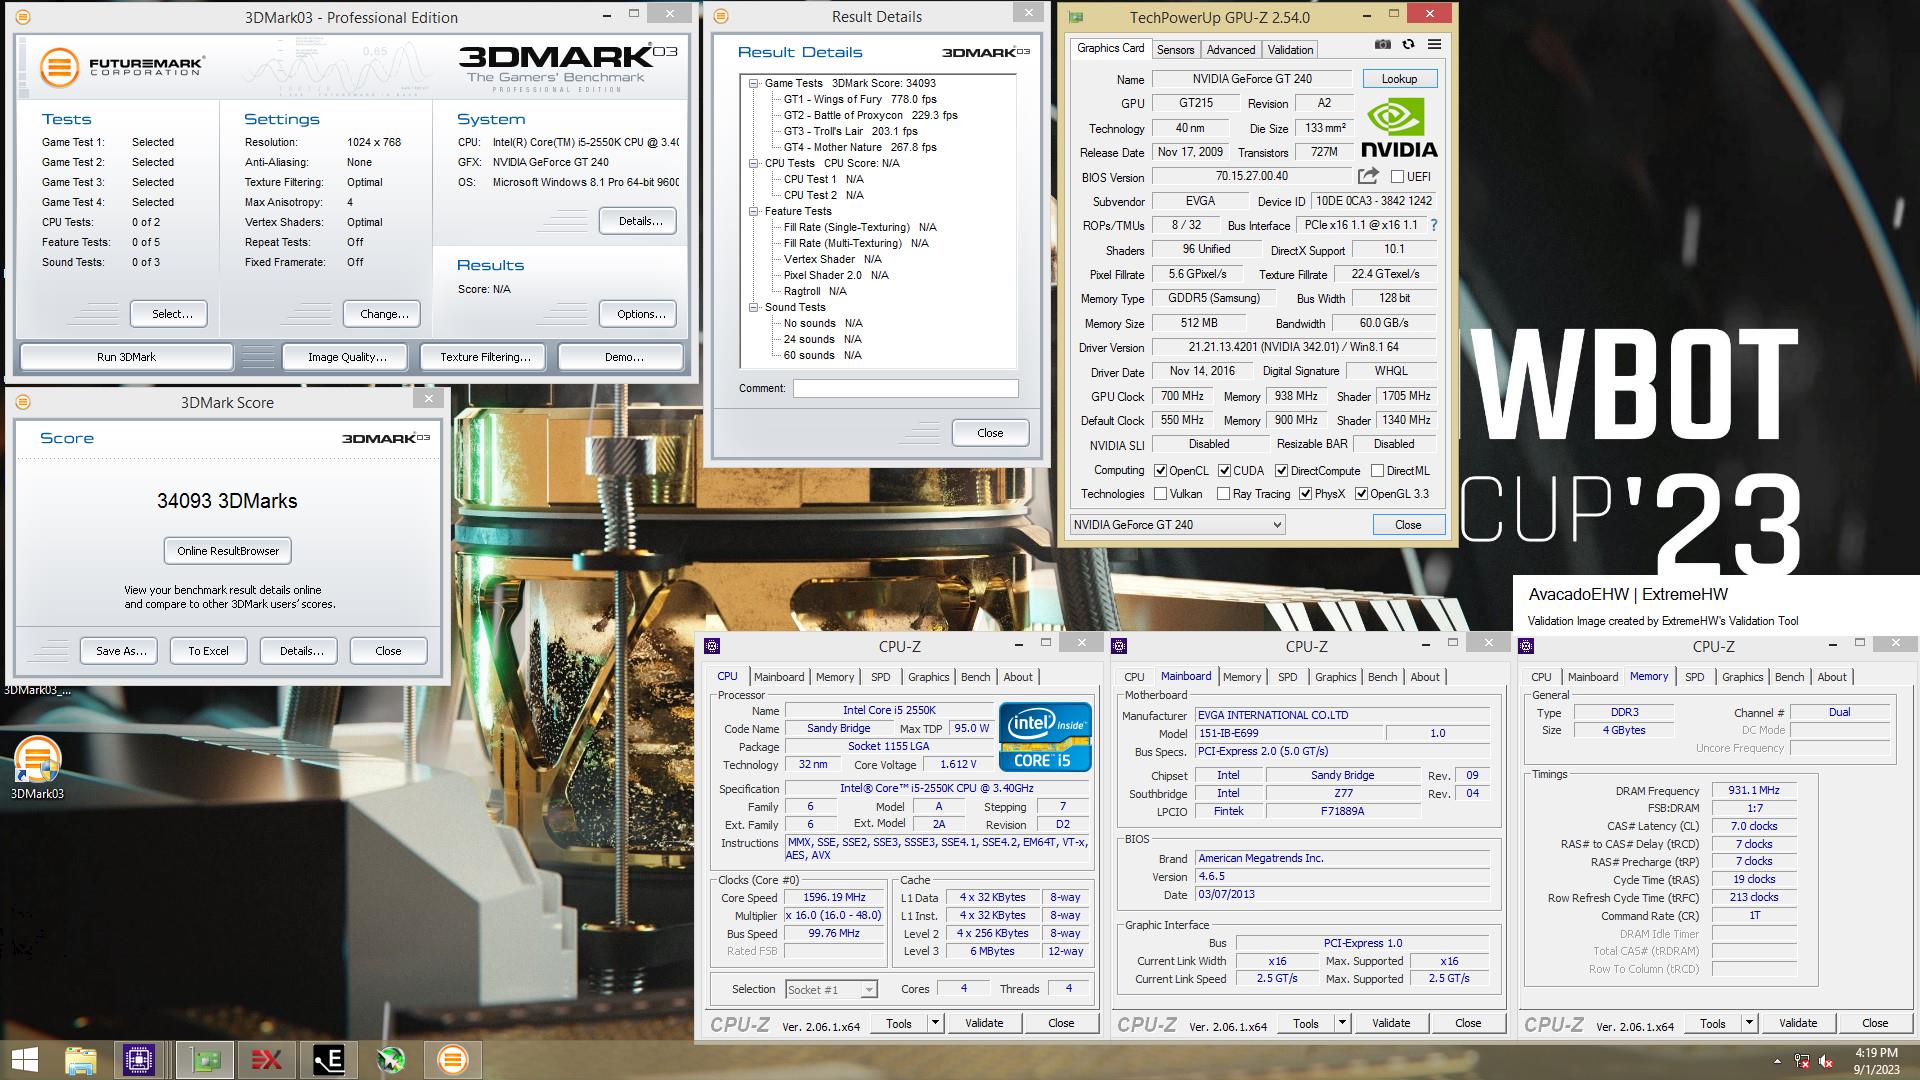Image resolution: width=1920 pixels, height=1080 pixels.
Task: Switch to CPU-Z in the taskbar
Action: click(x=139, y=1060)
